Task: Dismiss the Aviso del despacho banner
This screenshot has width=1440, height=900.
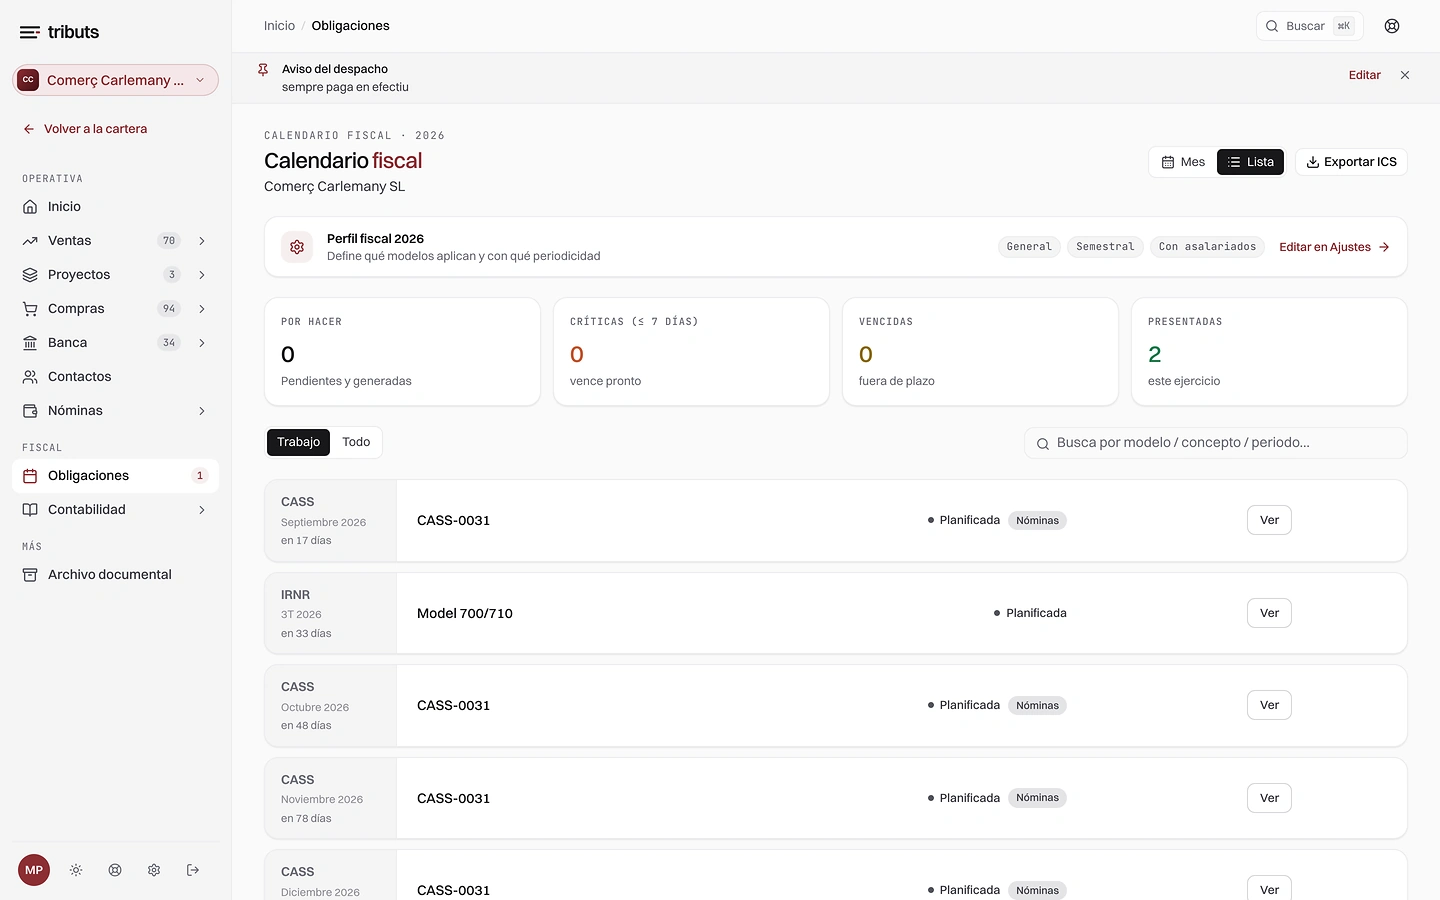Action: (x=1405, y=75)
